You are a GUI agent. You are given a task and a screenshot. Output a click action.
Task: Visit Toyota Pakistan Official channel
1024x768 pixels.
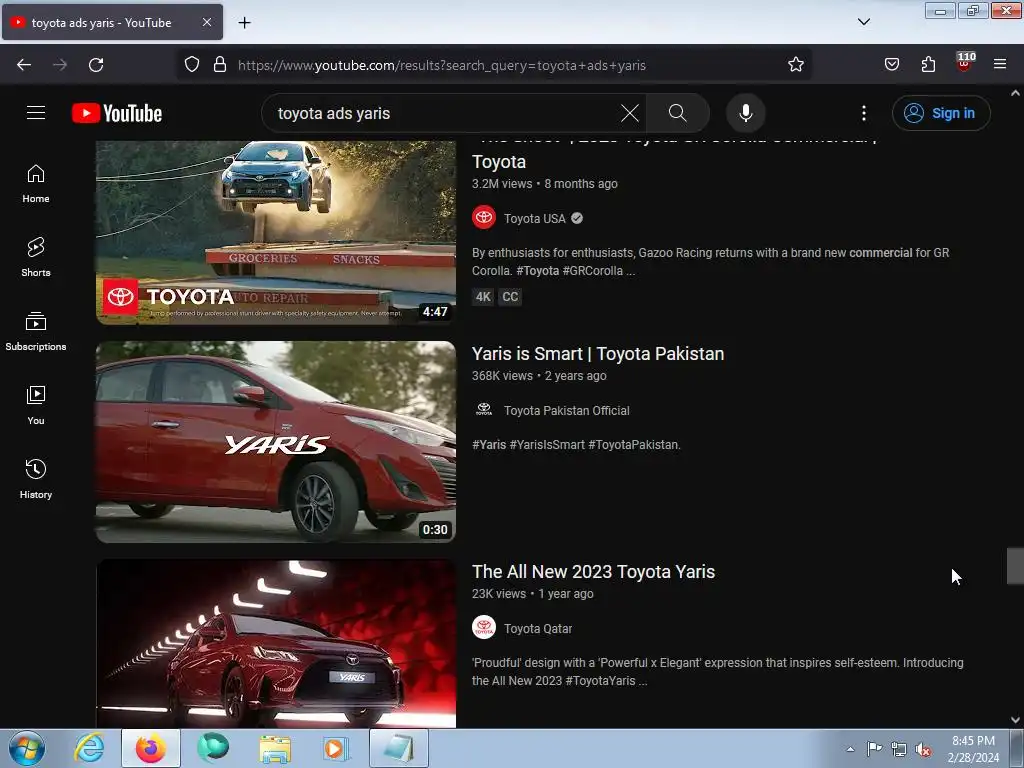pos(566,411)
